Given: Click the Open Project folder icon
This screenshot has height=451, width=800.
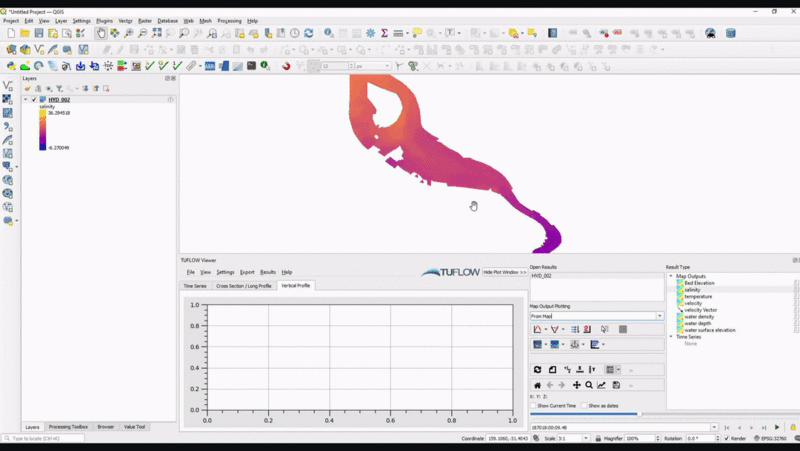Looking at the screenshot, I should coord(24,33).
